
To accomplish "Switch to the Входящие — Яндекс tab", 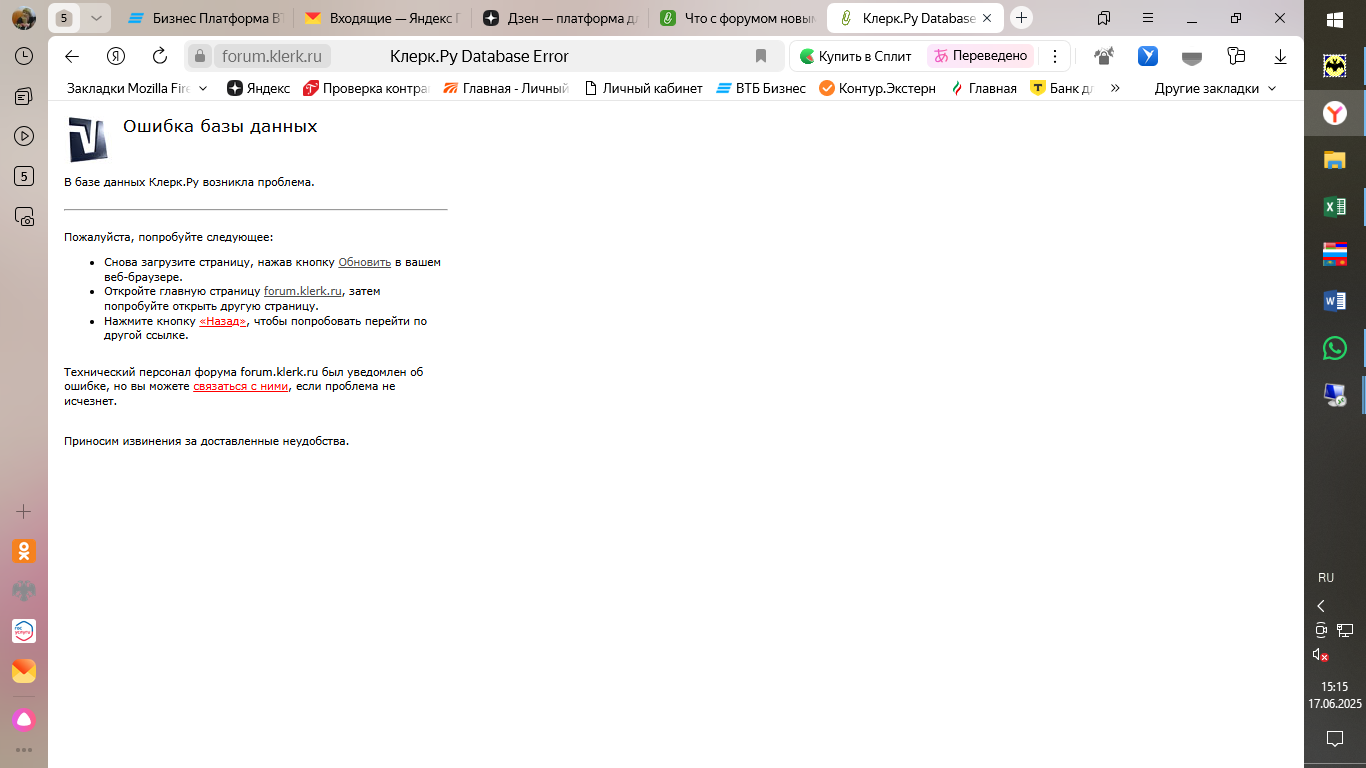I will click(x=382, y=18).
